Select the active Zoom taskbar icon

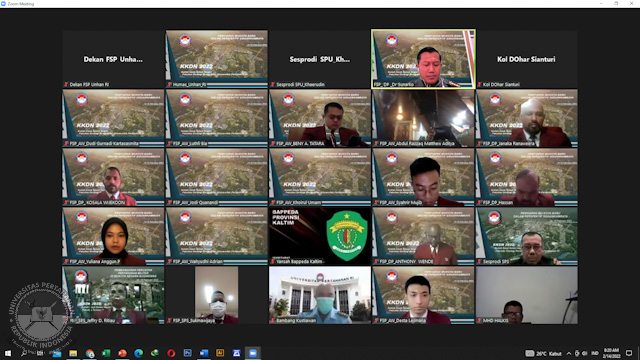click(x=253, y=353)
